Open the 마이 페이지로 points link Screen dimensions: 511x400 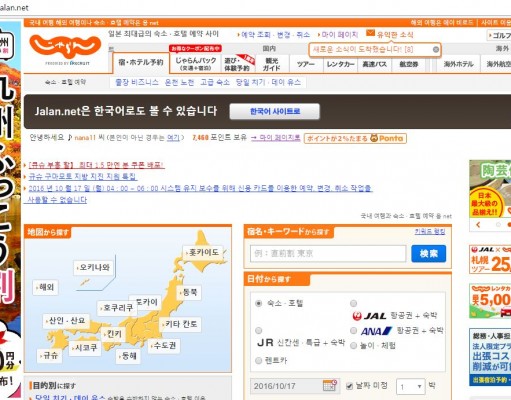point(275,137)
